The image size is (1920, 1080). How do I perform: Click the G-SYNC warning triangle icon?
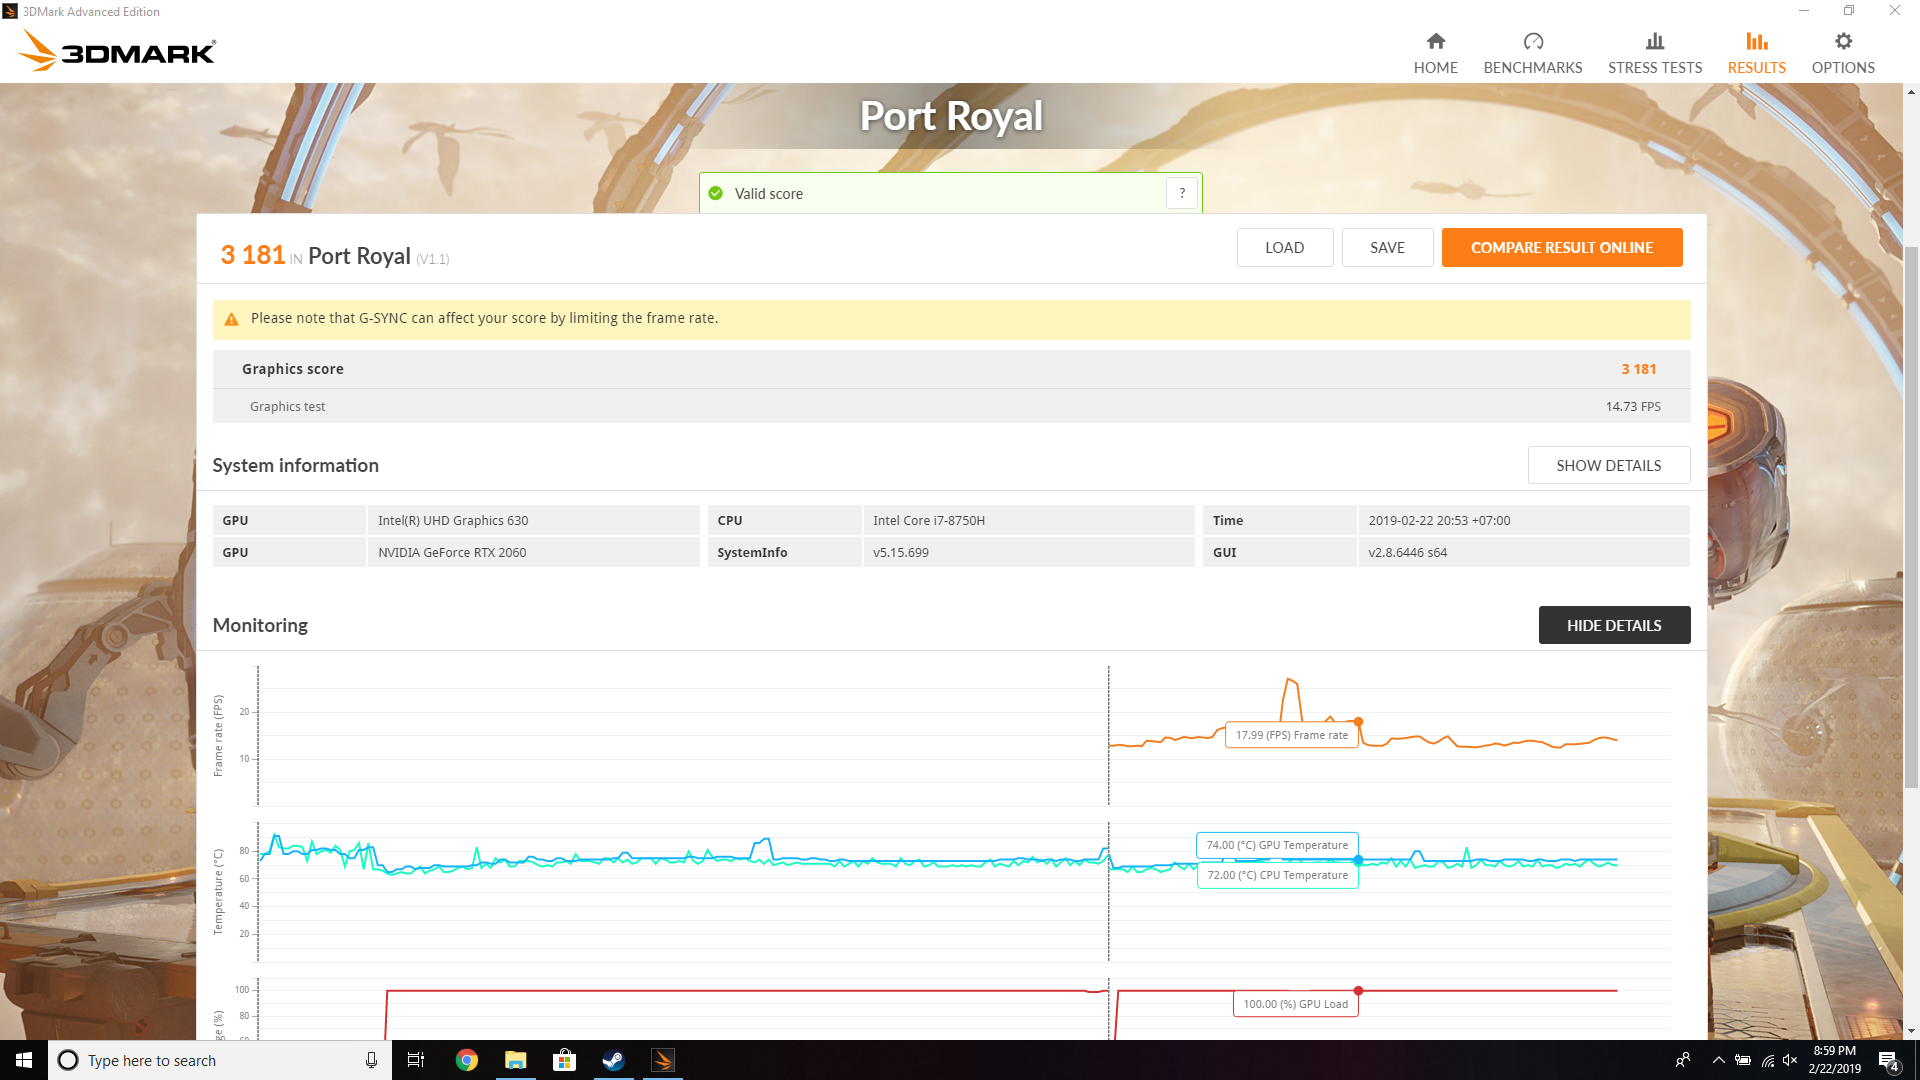231,319
